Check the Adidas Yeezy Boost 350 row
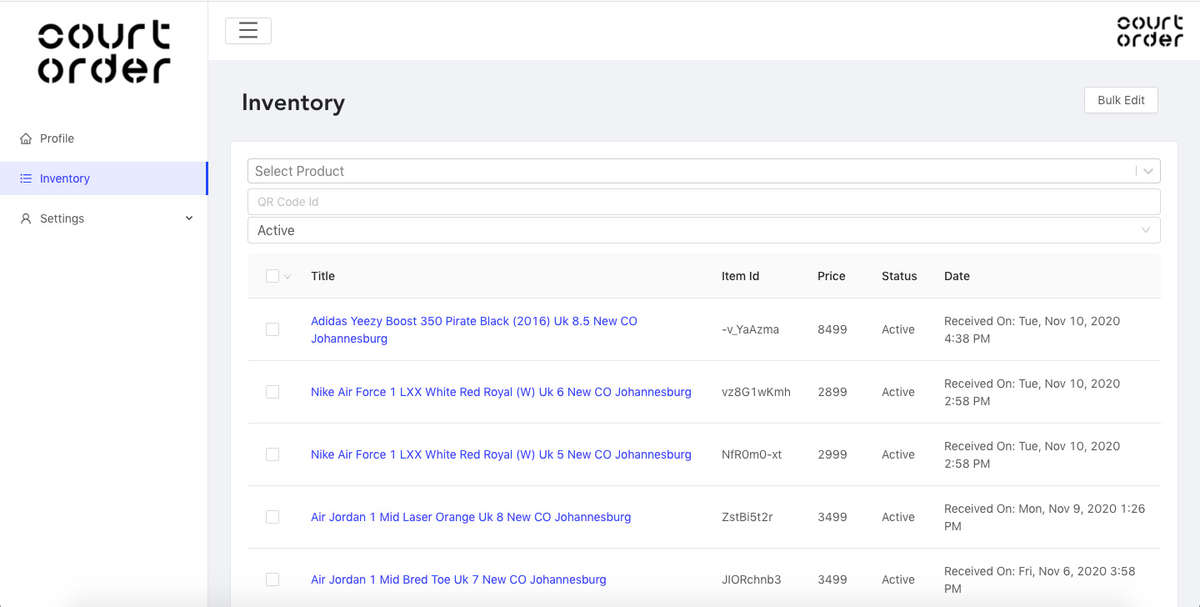This screenshot has width=1200, height=607. (x=272, y=329)
